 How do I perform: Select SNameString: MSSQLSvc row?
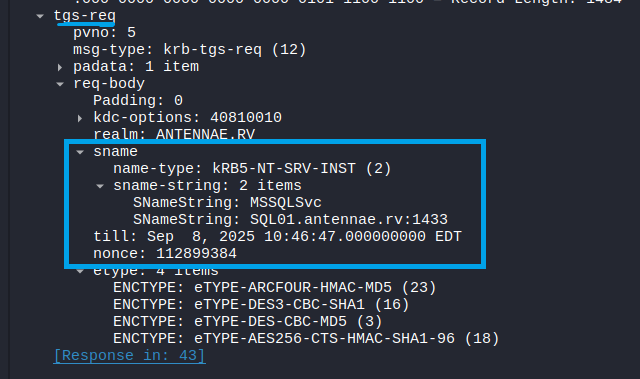click(227, 202)
